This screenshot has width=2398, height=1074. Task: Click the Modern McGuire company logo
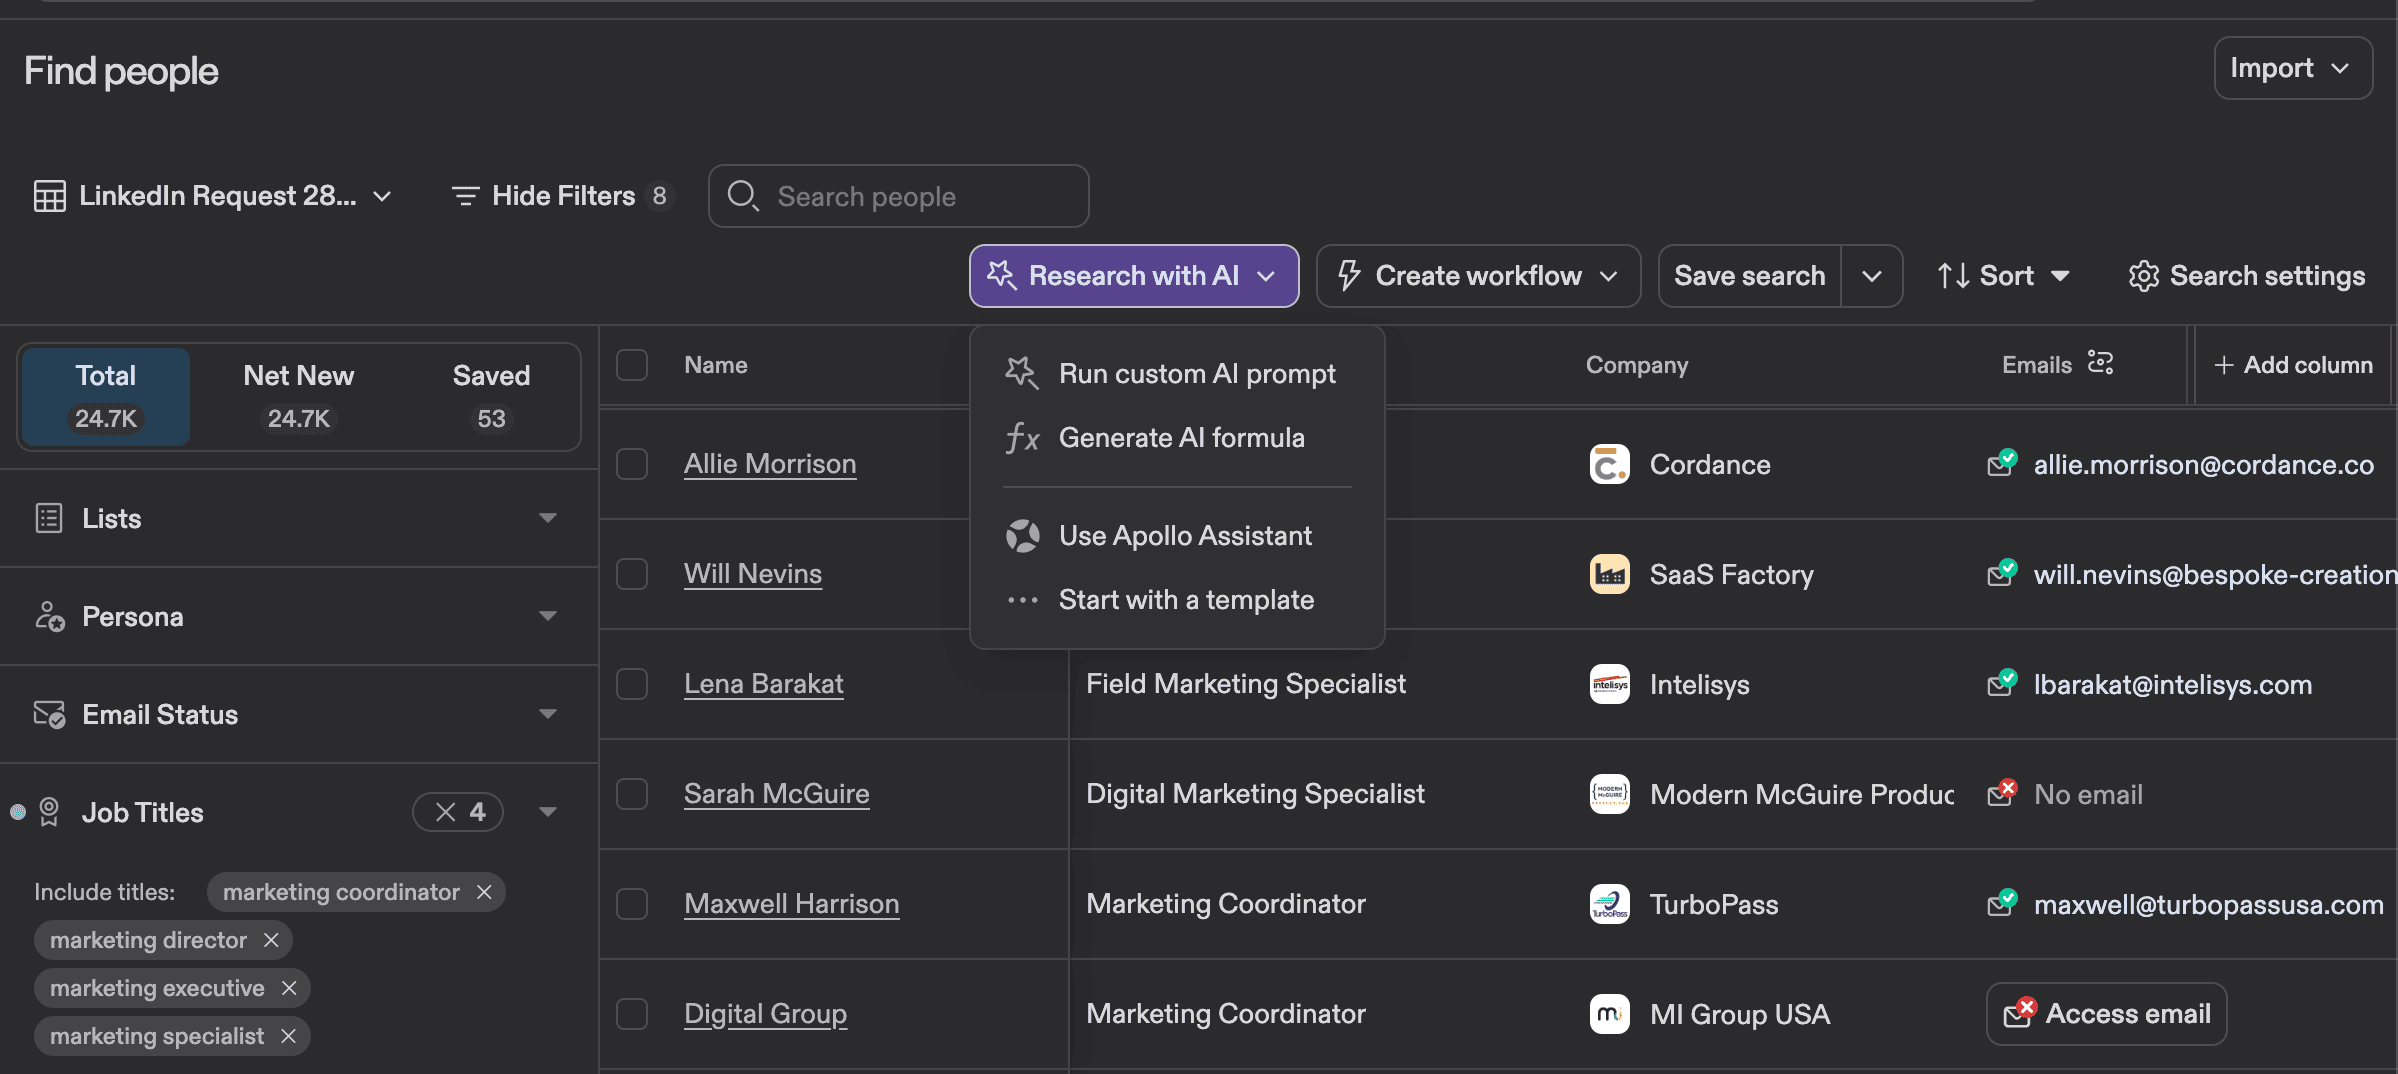(1609, 794)
